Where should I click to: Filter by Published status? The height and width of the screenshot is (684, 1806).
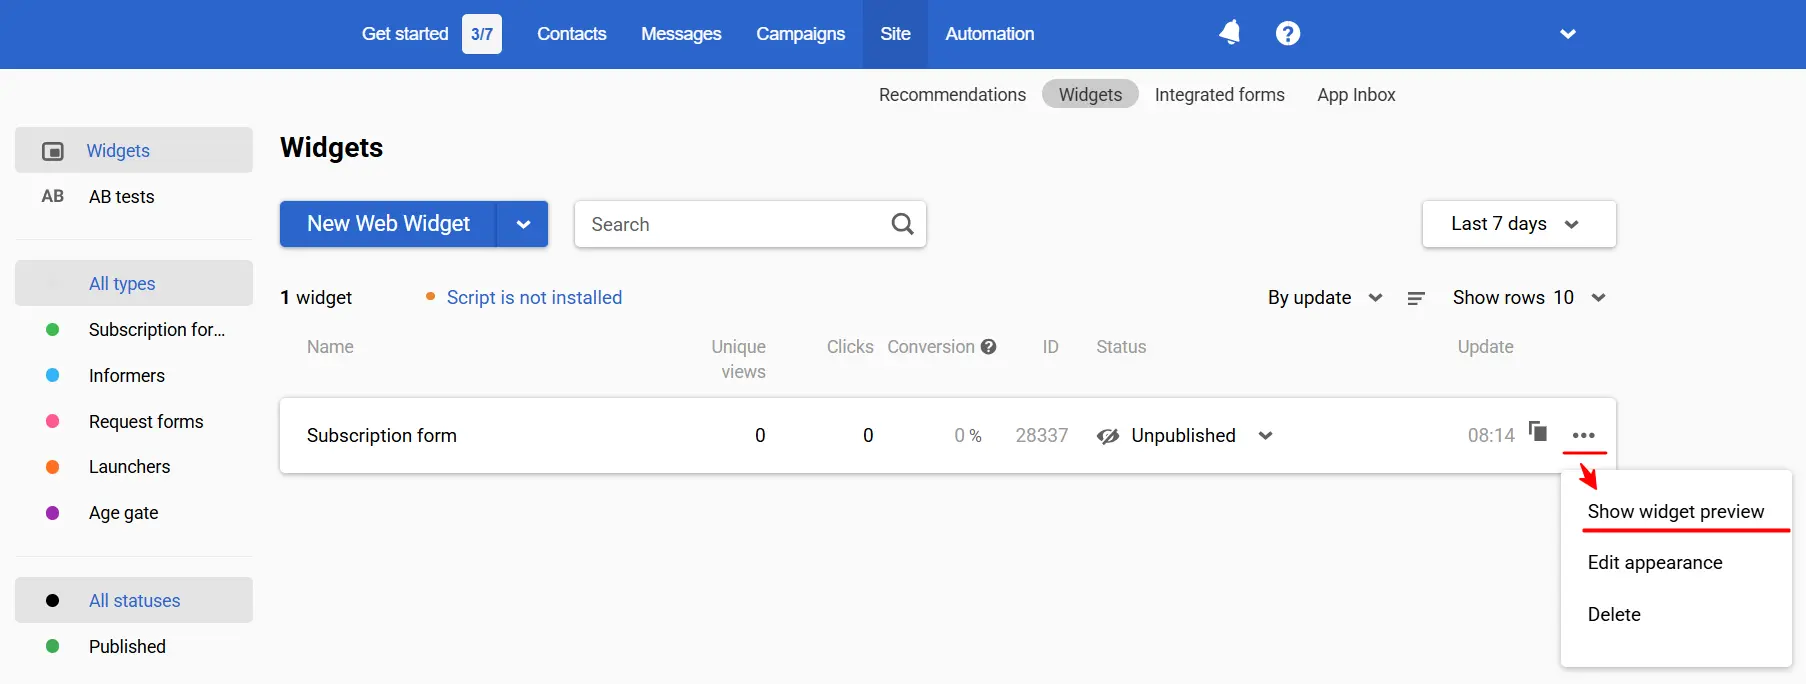point(127,646)
